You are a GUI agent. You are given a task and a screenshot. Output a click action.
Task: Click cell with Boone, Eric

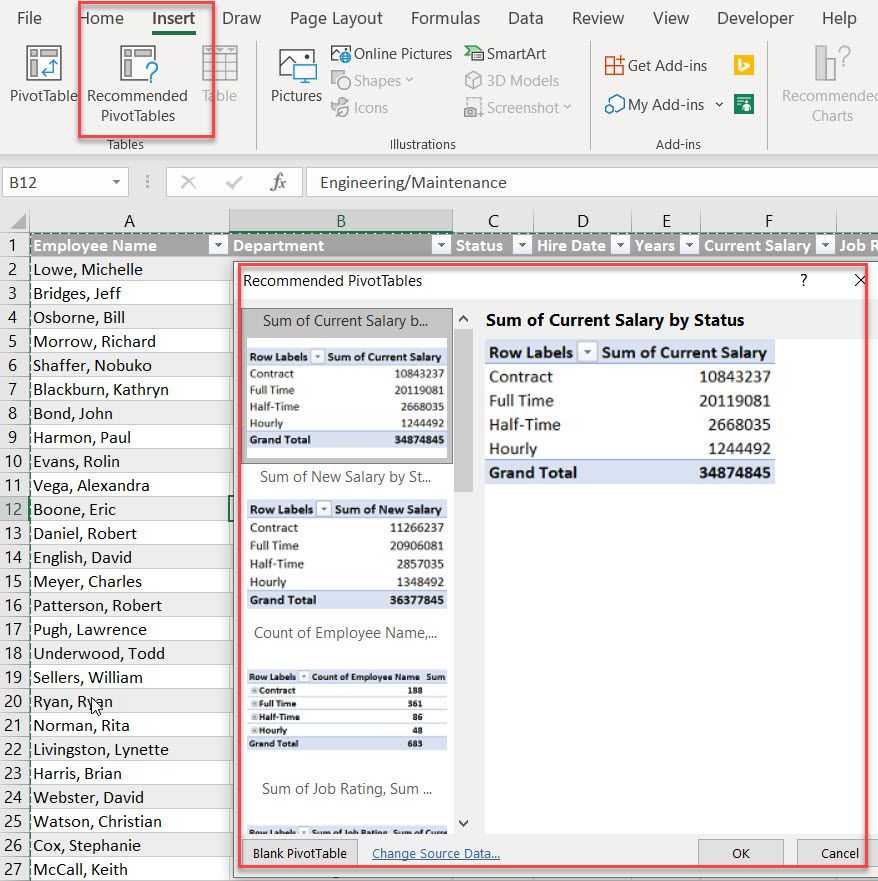click(x=130, y=509)
